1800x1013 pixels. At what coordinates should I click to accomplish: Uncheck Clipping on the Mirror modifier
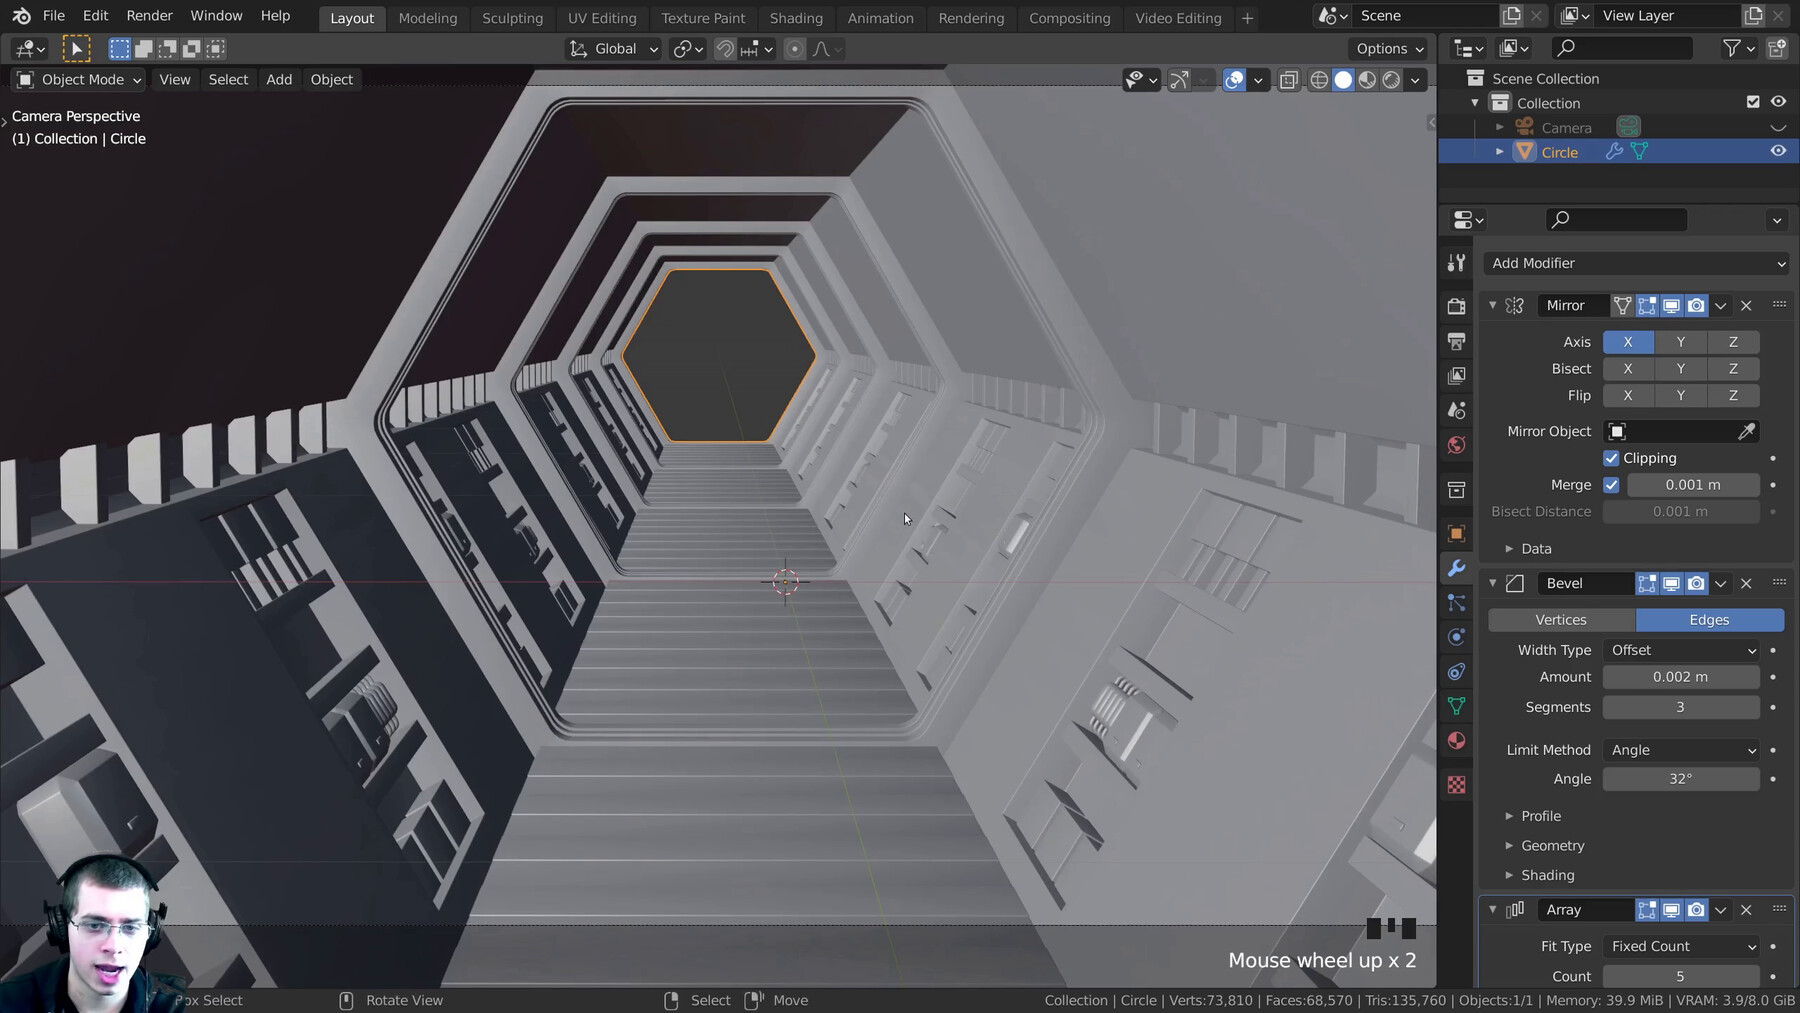1611,458
